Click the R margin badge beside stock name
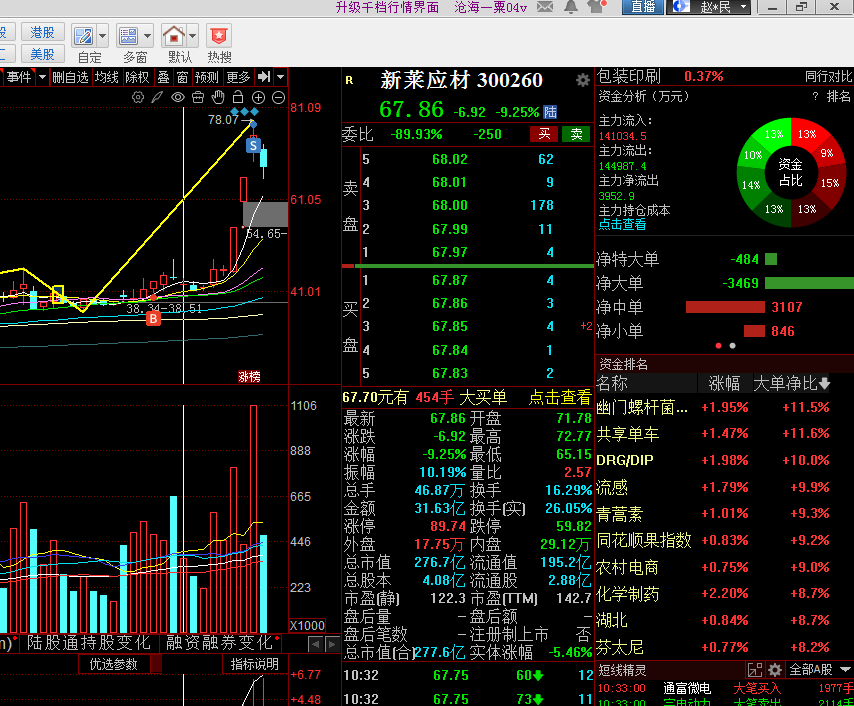Viewport: 854px width, 706px height. pyautogui.click(x=349, y=80)
